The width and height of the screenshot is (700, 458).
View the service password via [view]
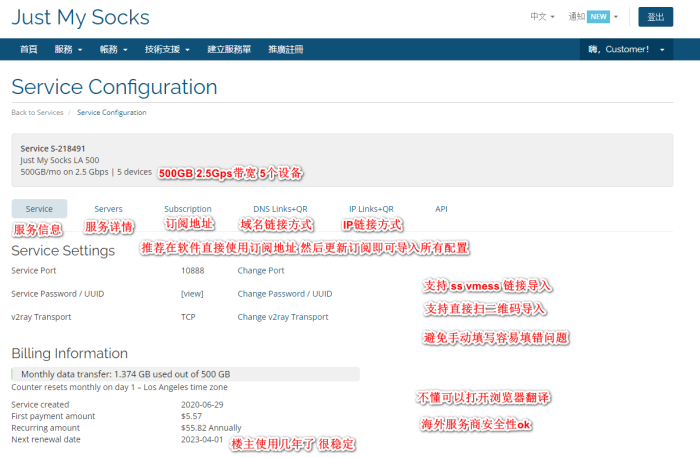(x=192, y=294)
